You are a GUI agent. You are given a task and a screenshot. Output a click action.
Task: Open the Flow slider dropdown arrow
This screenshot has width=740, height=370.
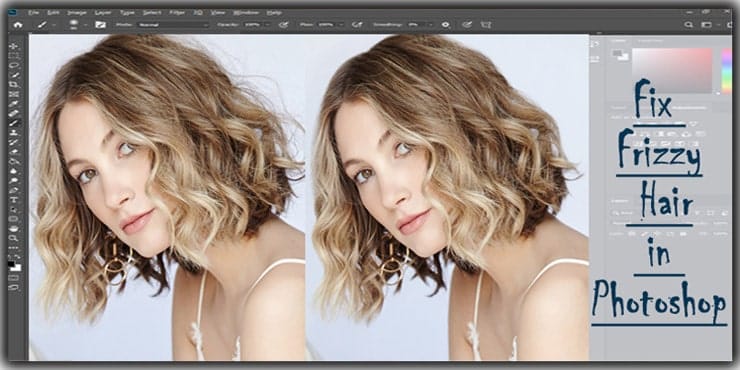[341, 25]
